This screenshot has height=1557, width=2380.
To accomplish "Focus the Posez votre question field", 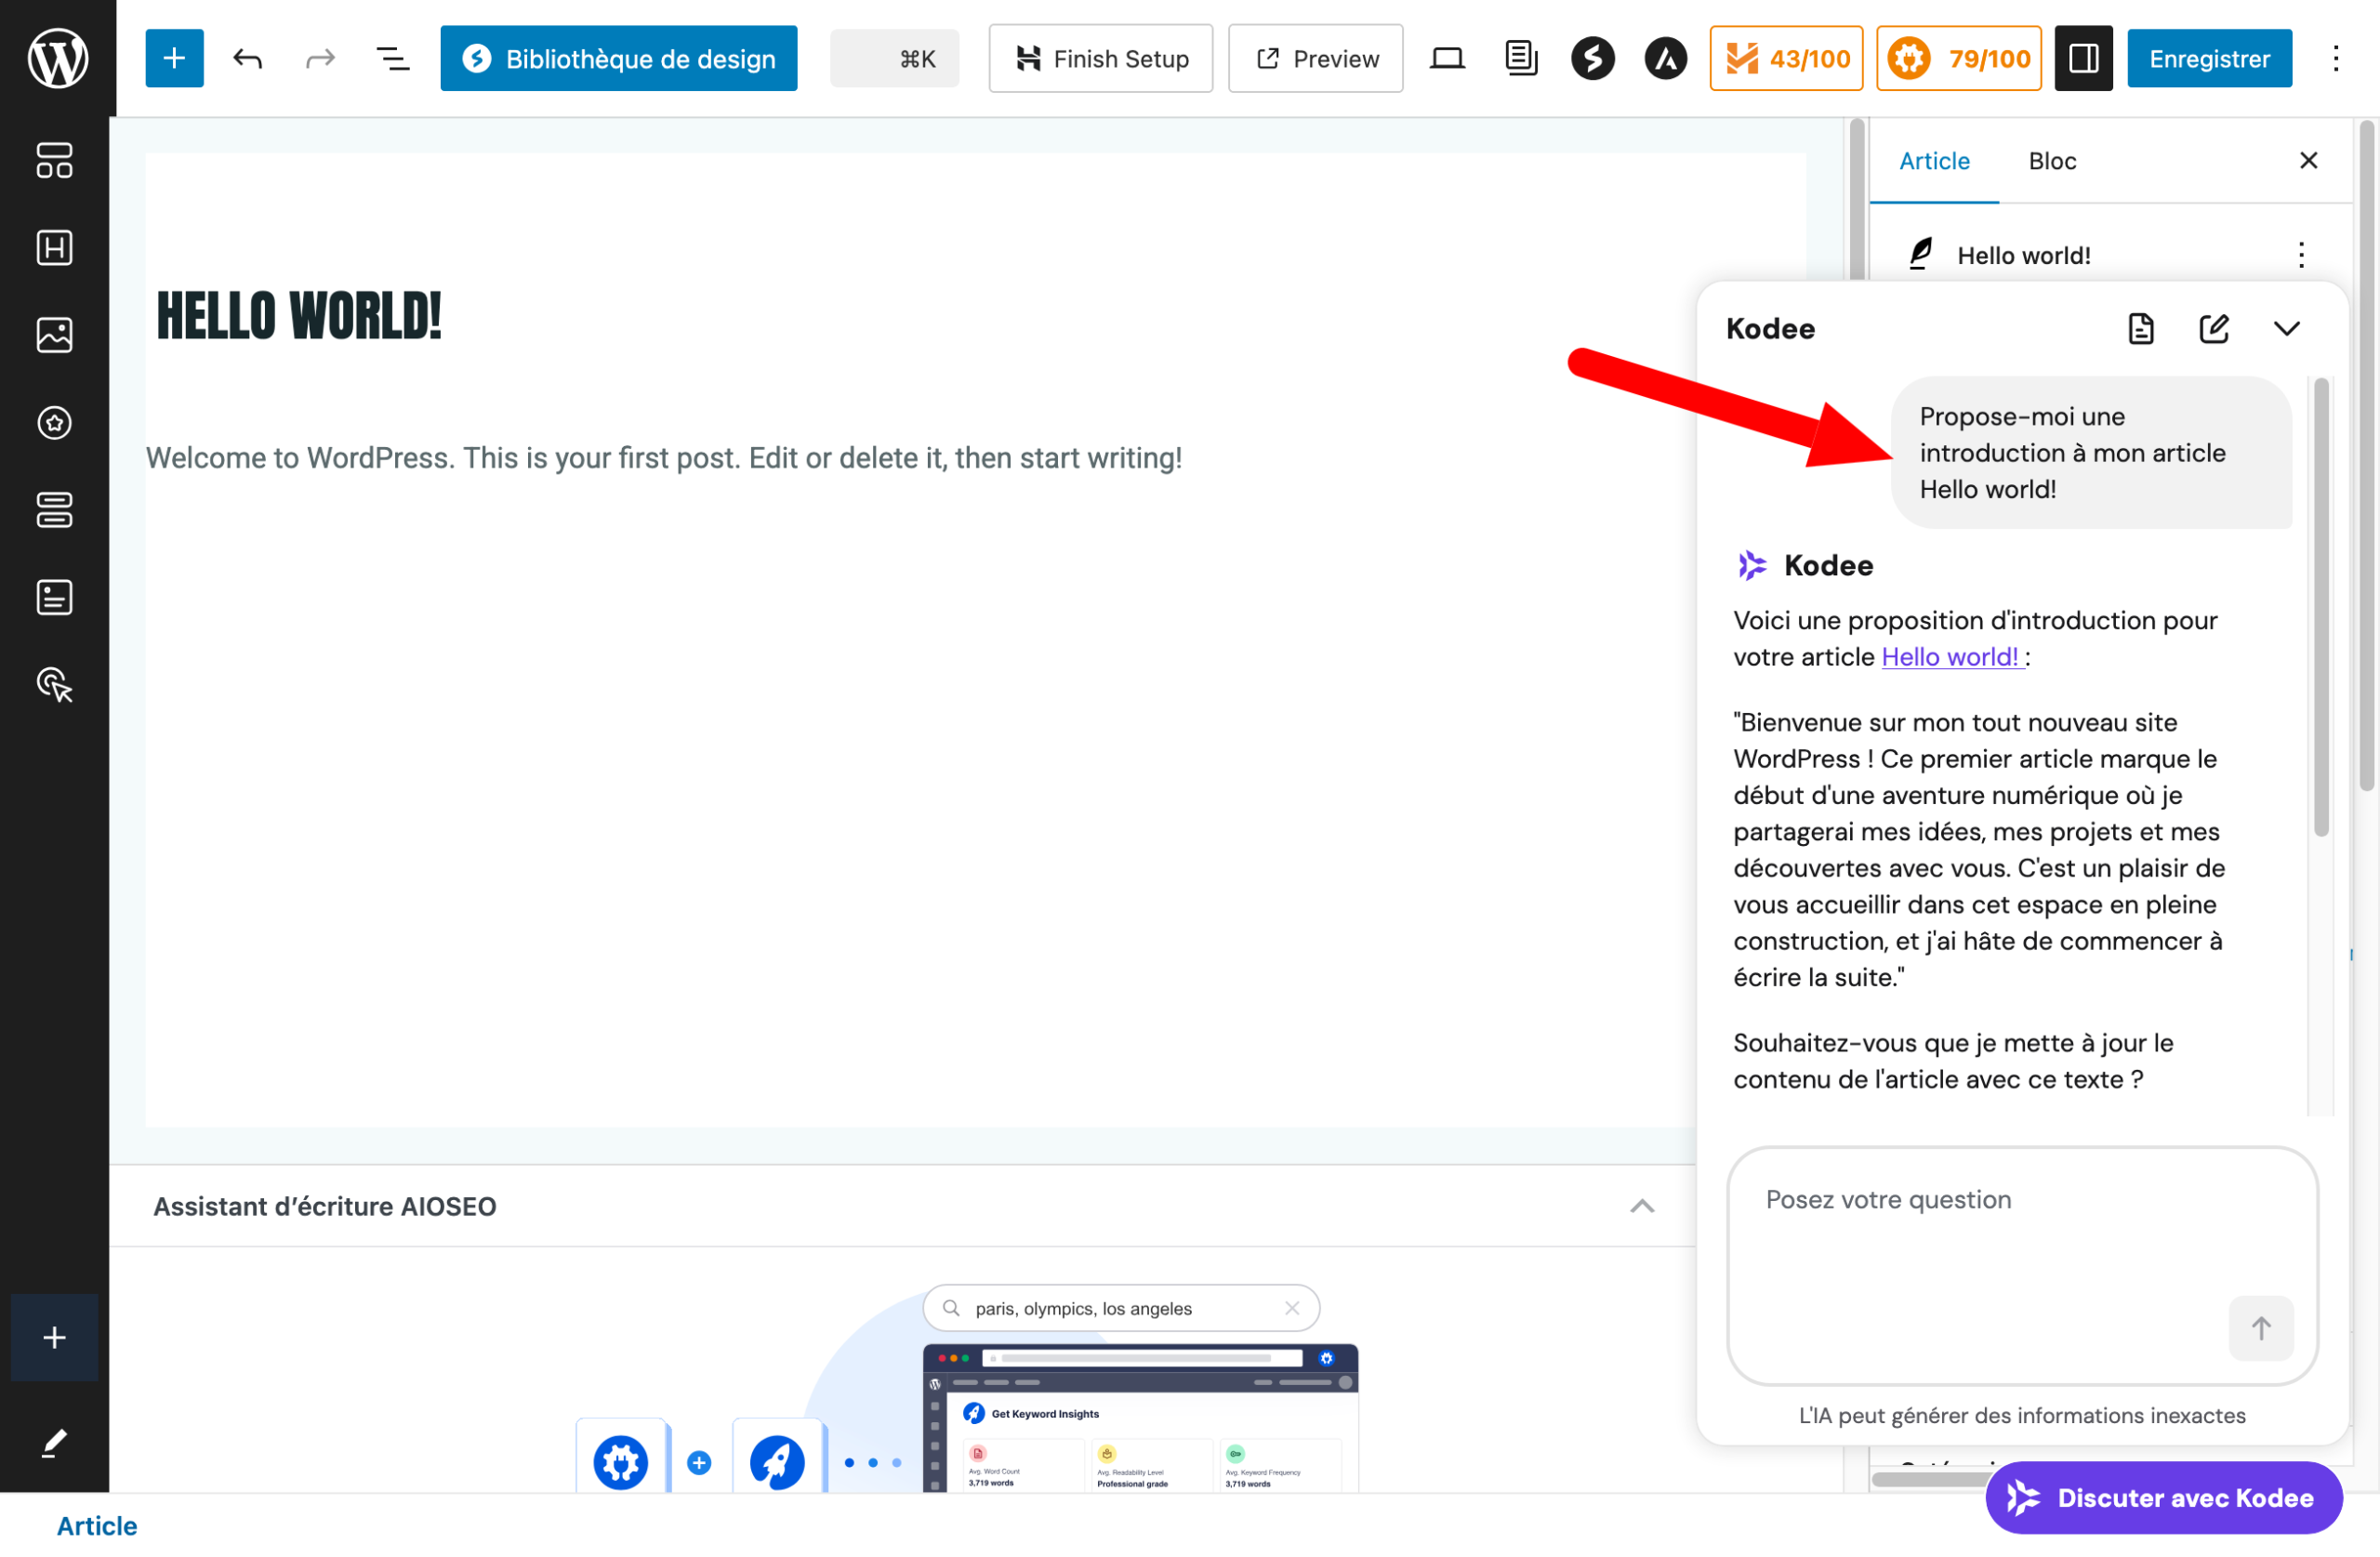I will (x=2022, y=1265).
